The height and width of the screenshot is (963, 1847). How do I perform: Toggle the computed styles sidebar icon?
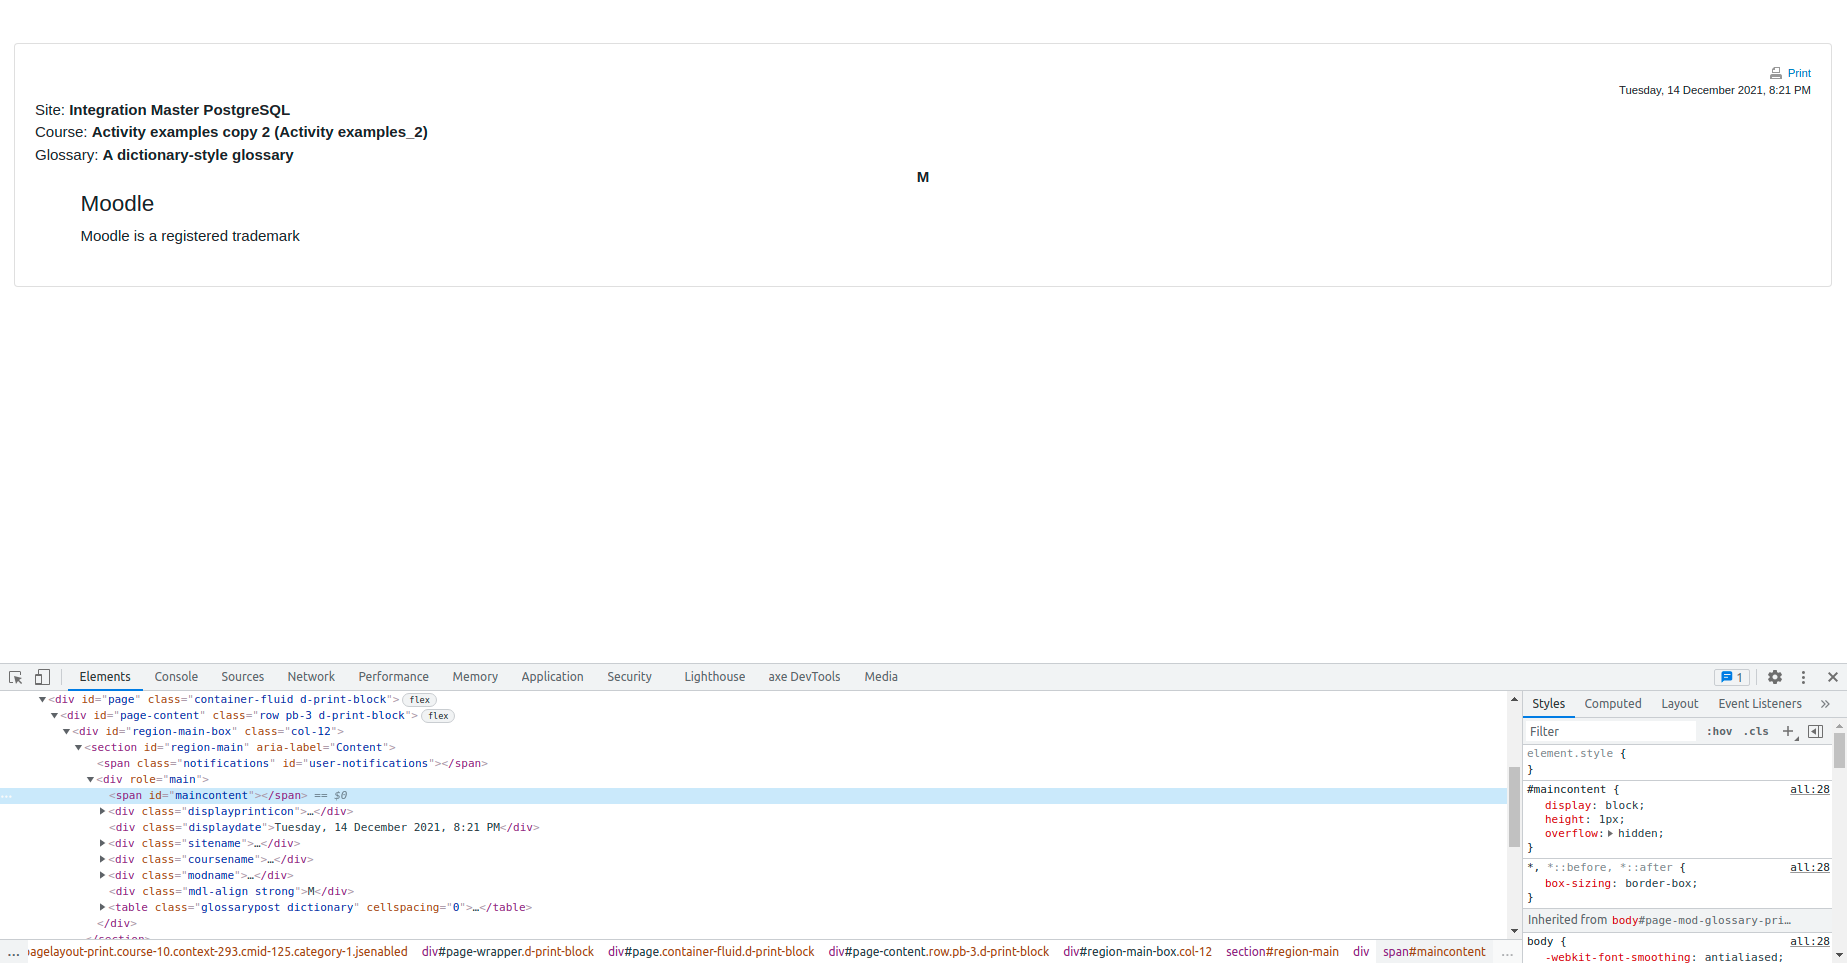tap(1816, 731)
